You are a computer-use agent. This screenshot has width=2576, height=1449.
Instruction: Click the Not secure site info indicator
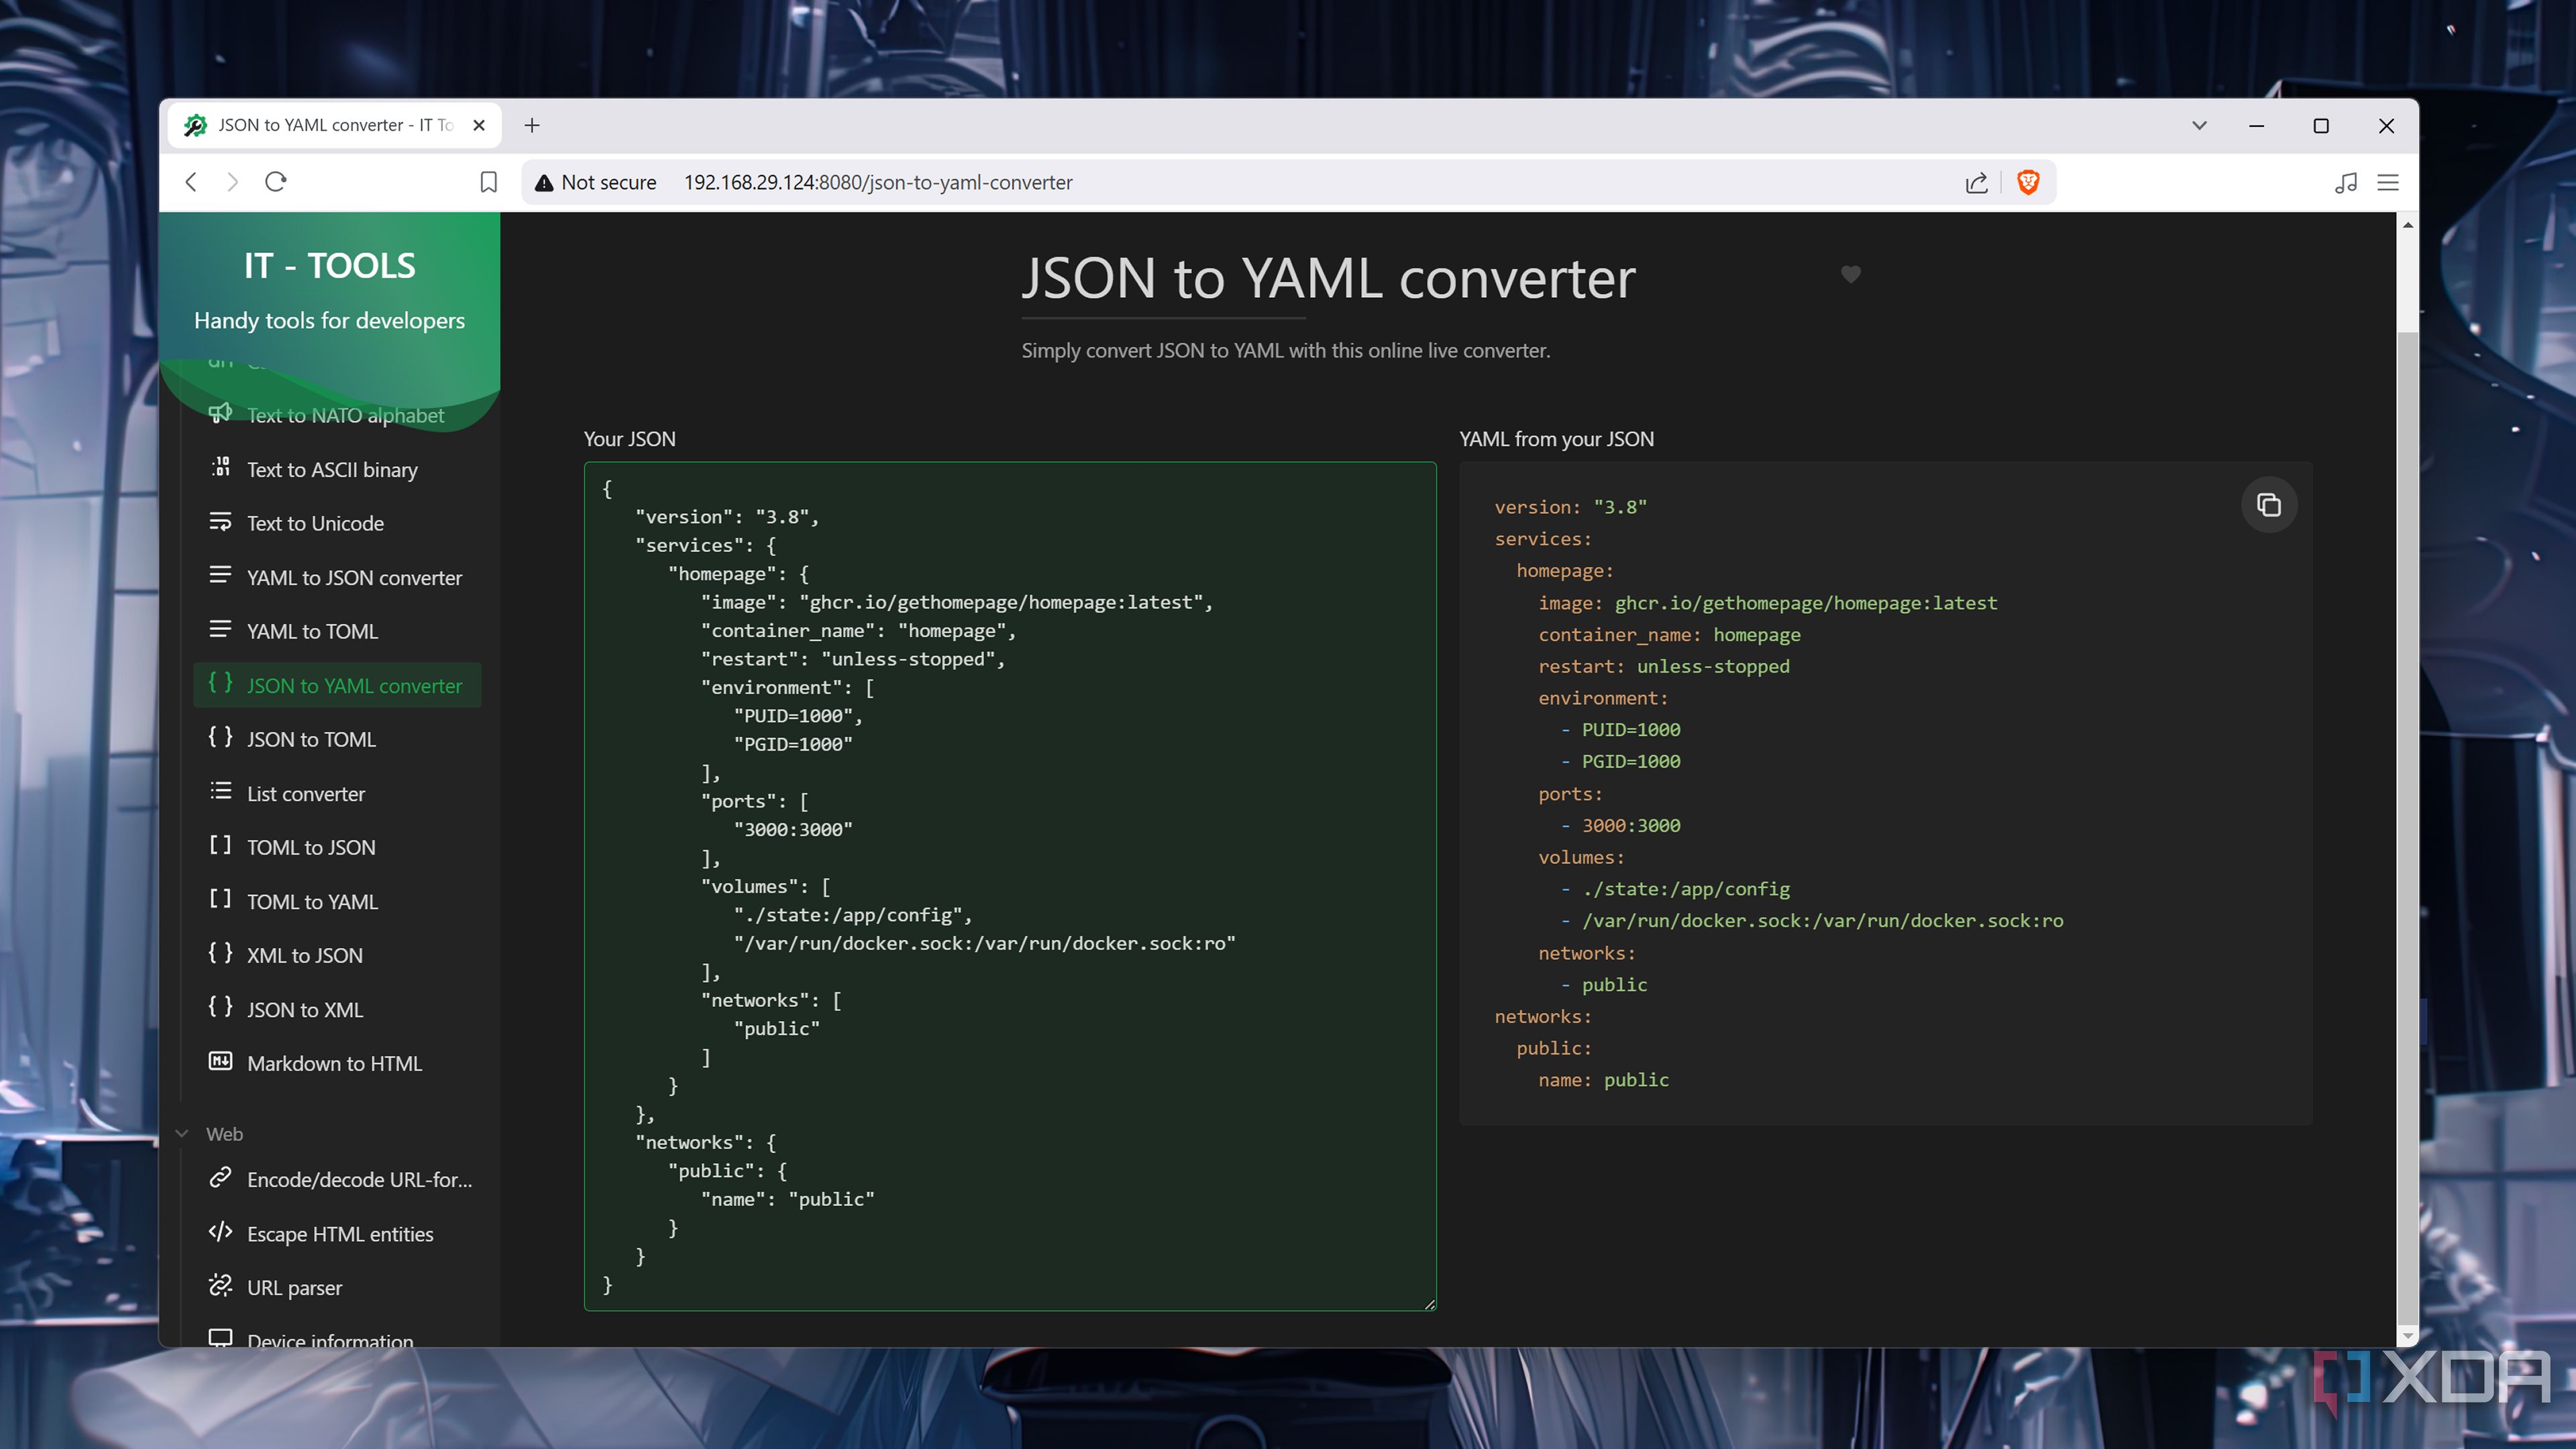[x=596, y=182]
